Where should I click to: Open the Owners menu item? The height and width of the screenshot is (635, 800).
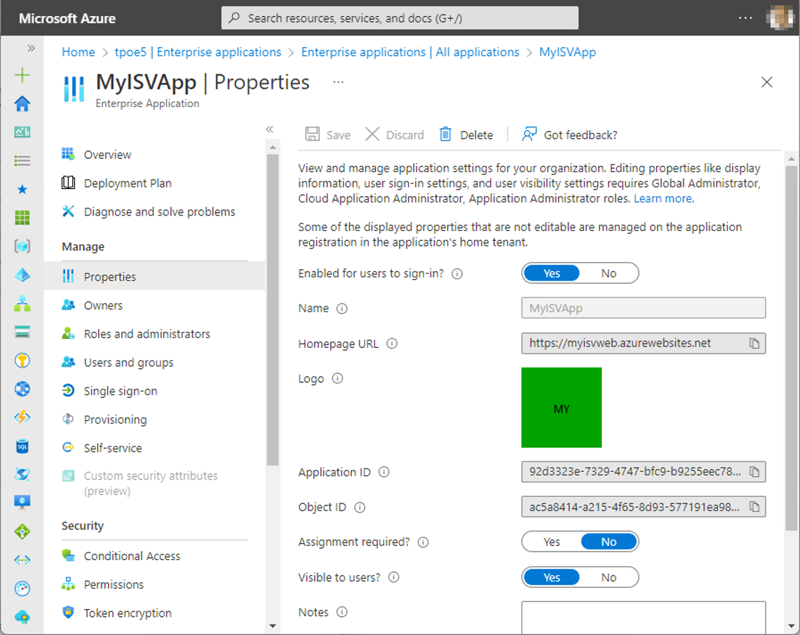click(103, 306)
